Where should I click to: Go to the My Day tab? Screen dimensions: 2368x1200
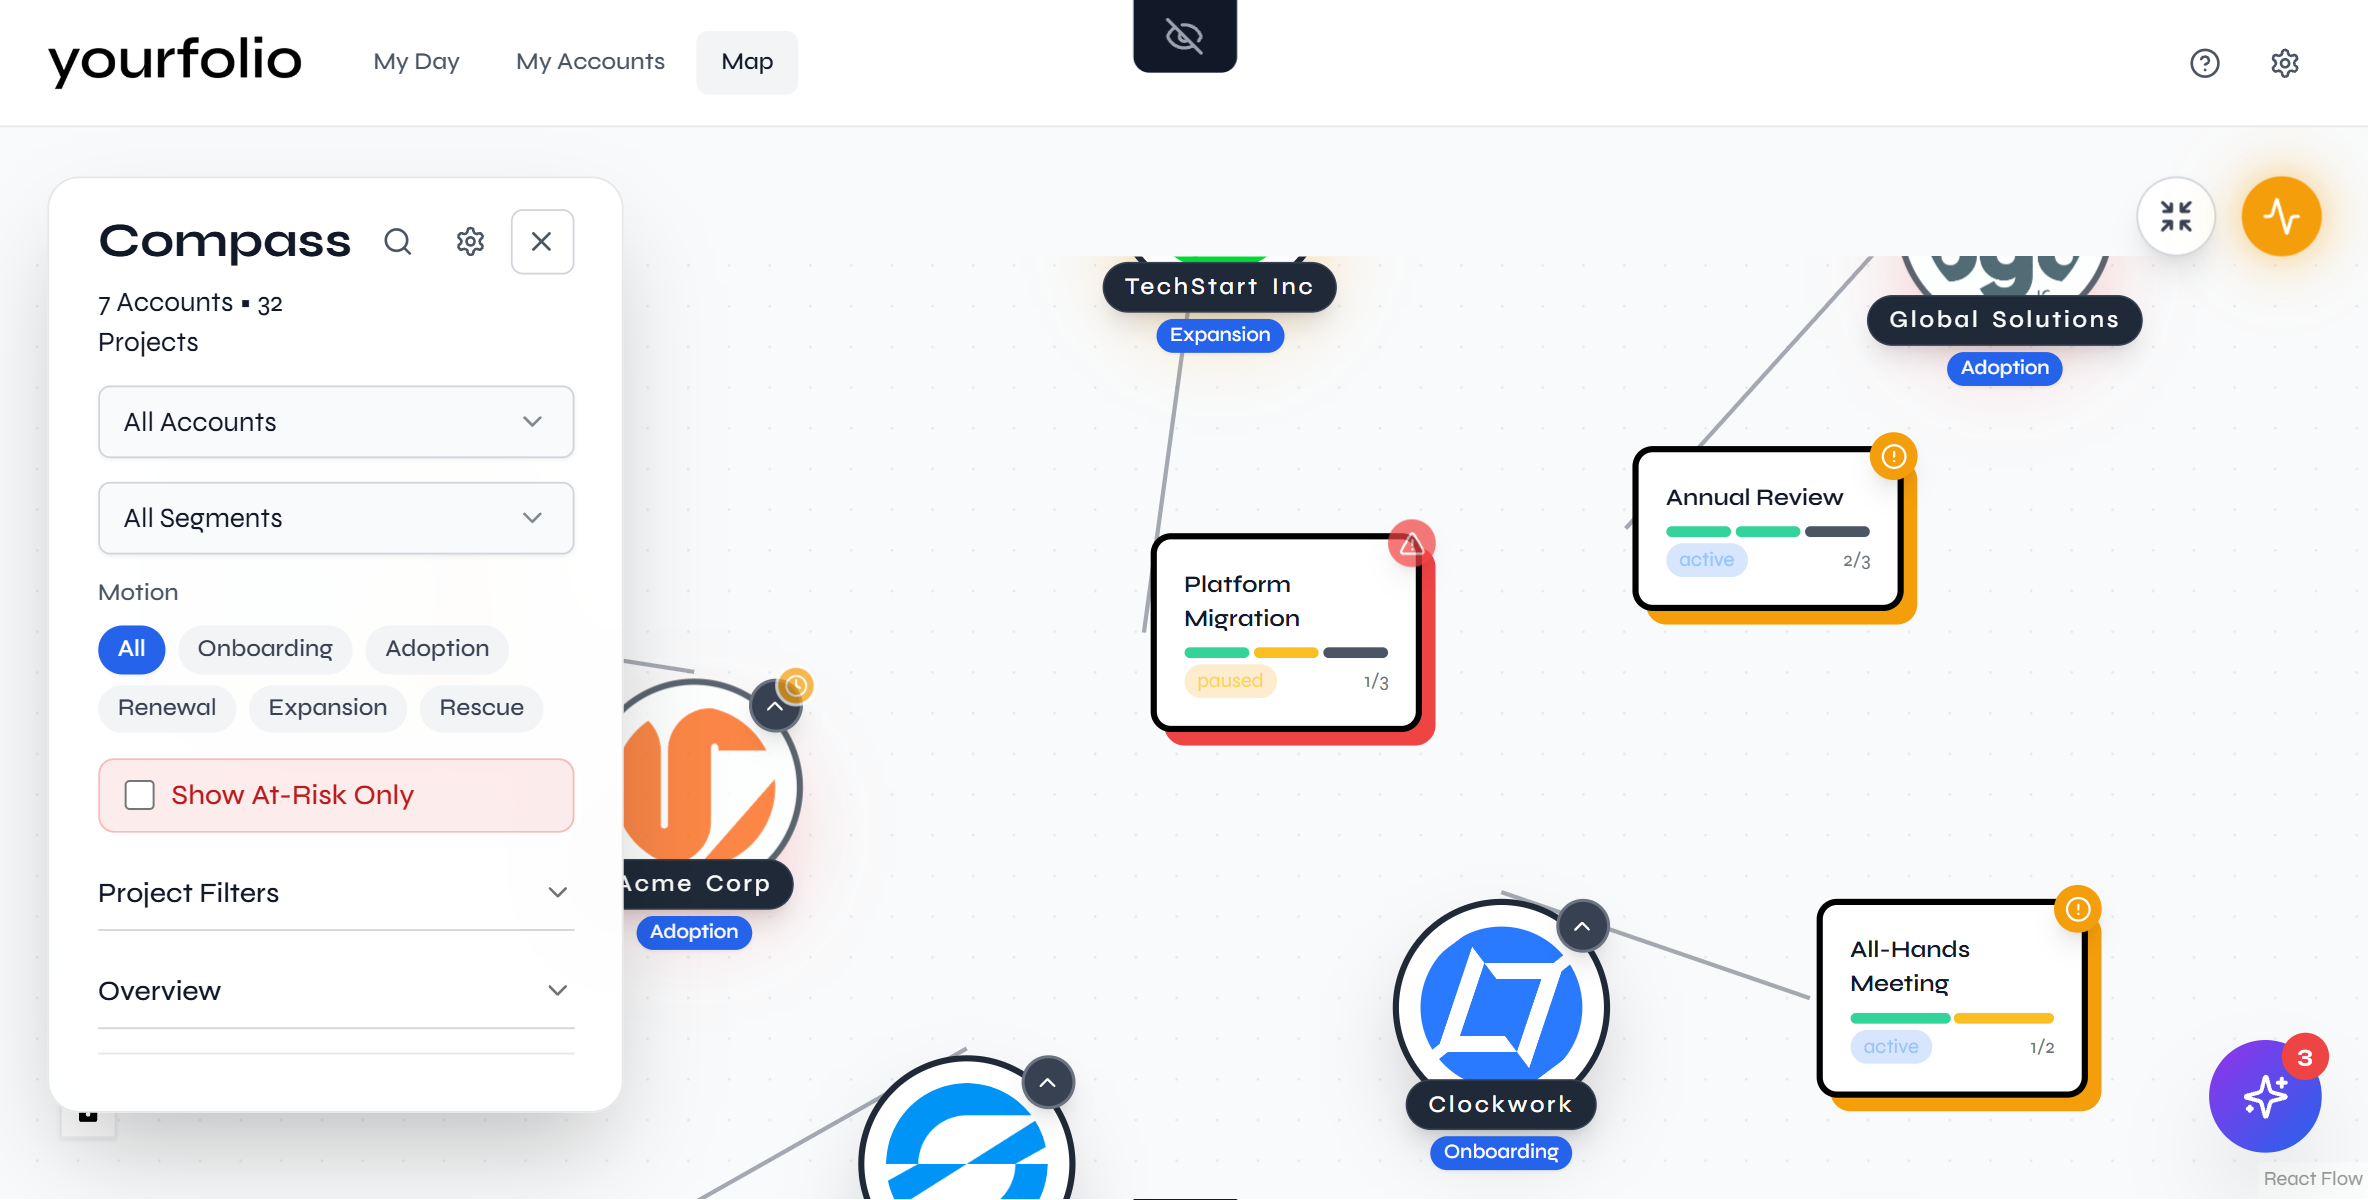tap(416, 62)
